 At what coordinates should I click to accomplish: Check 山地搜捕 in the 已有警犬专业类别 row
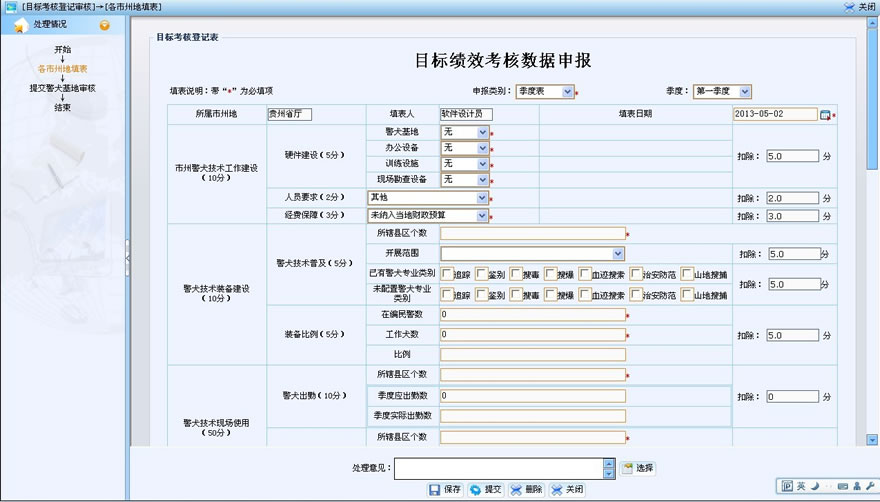point(687,274)
